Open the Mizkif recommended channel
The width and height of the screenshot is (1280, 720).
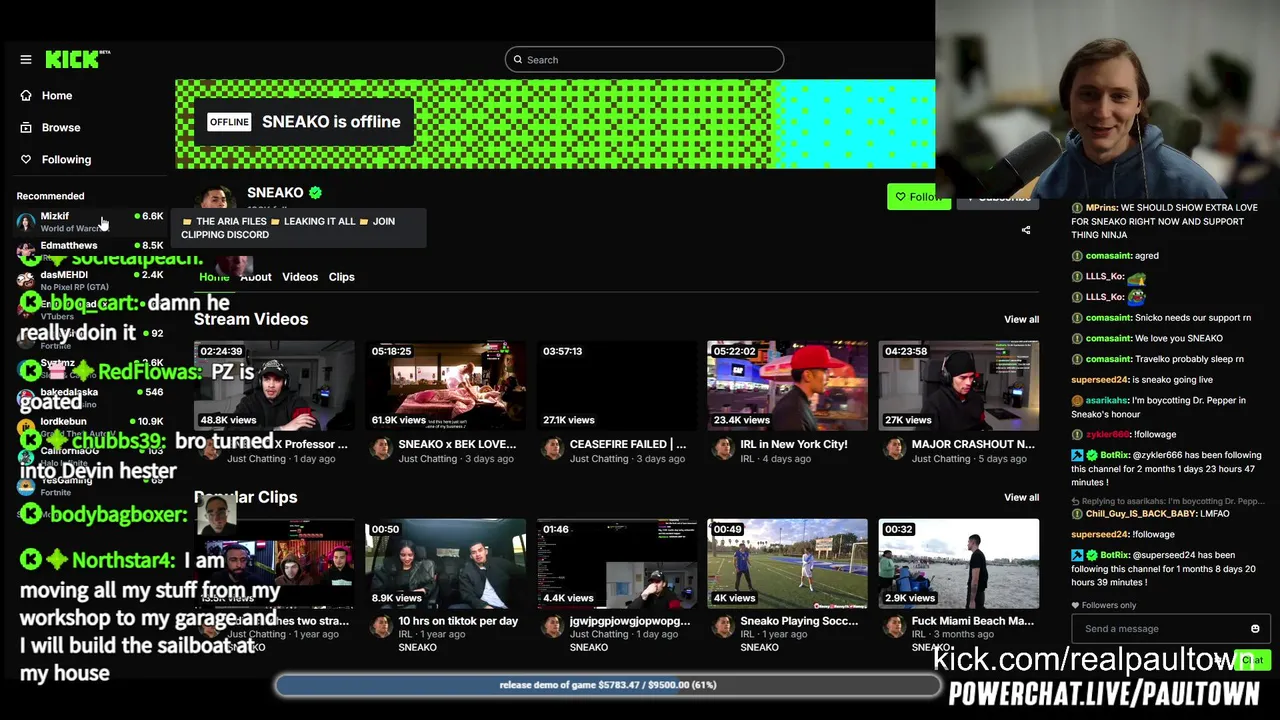pyautogui.click(x=90, y=221)
